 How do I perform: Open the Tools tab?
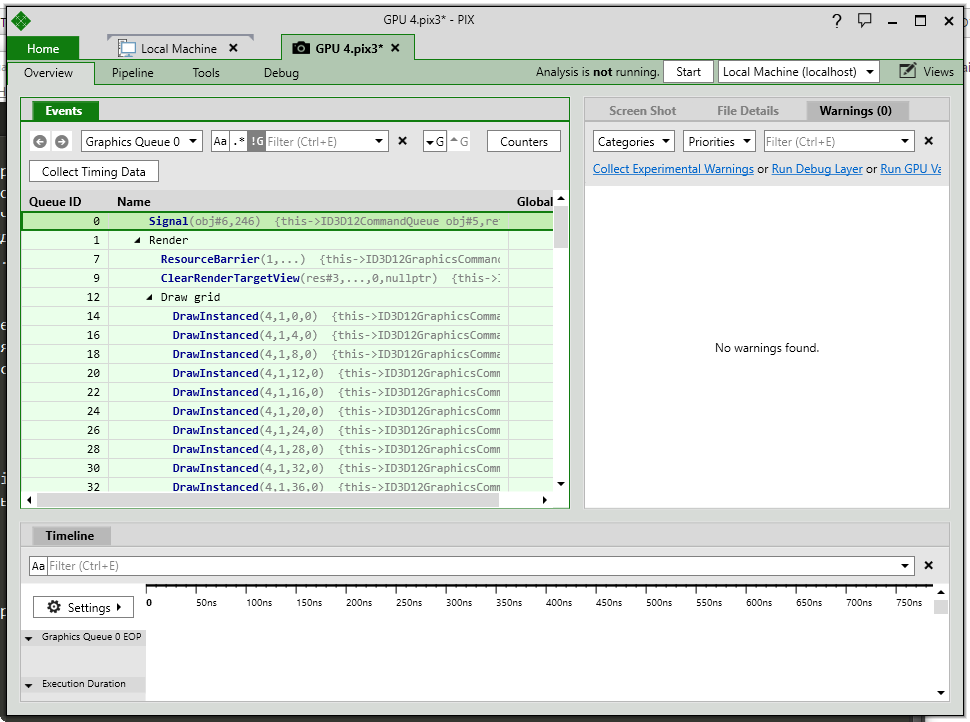click(206, 72)
